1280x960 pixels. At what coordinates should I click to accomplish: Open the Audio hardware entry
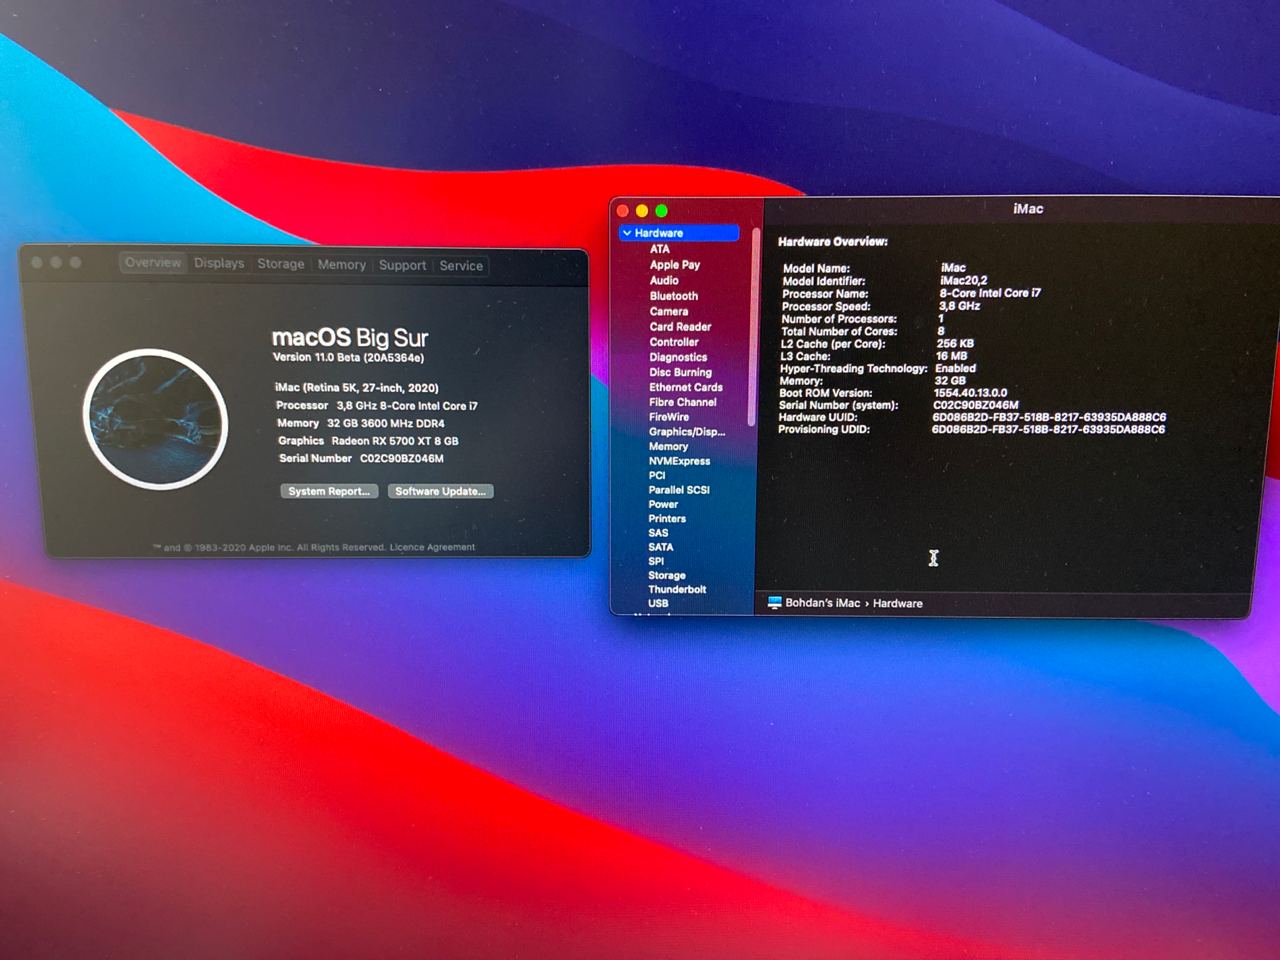click(664, 281)
